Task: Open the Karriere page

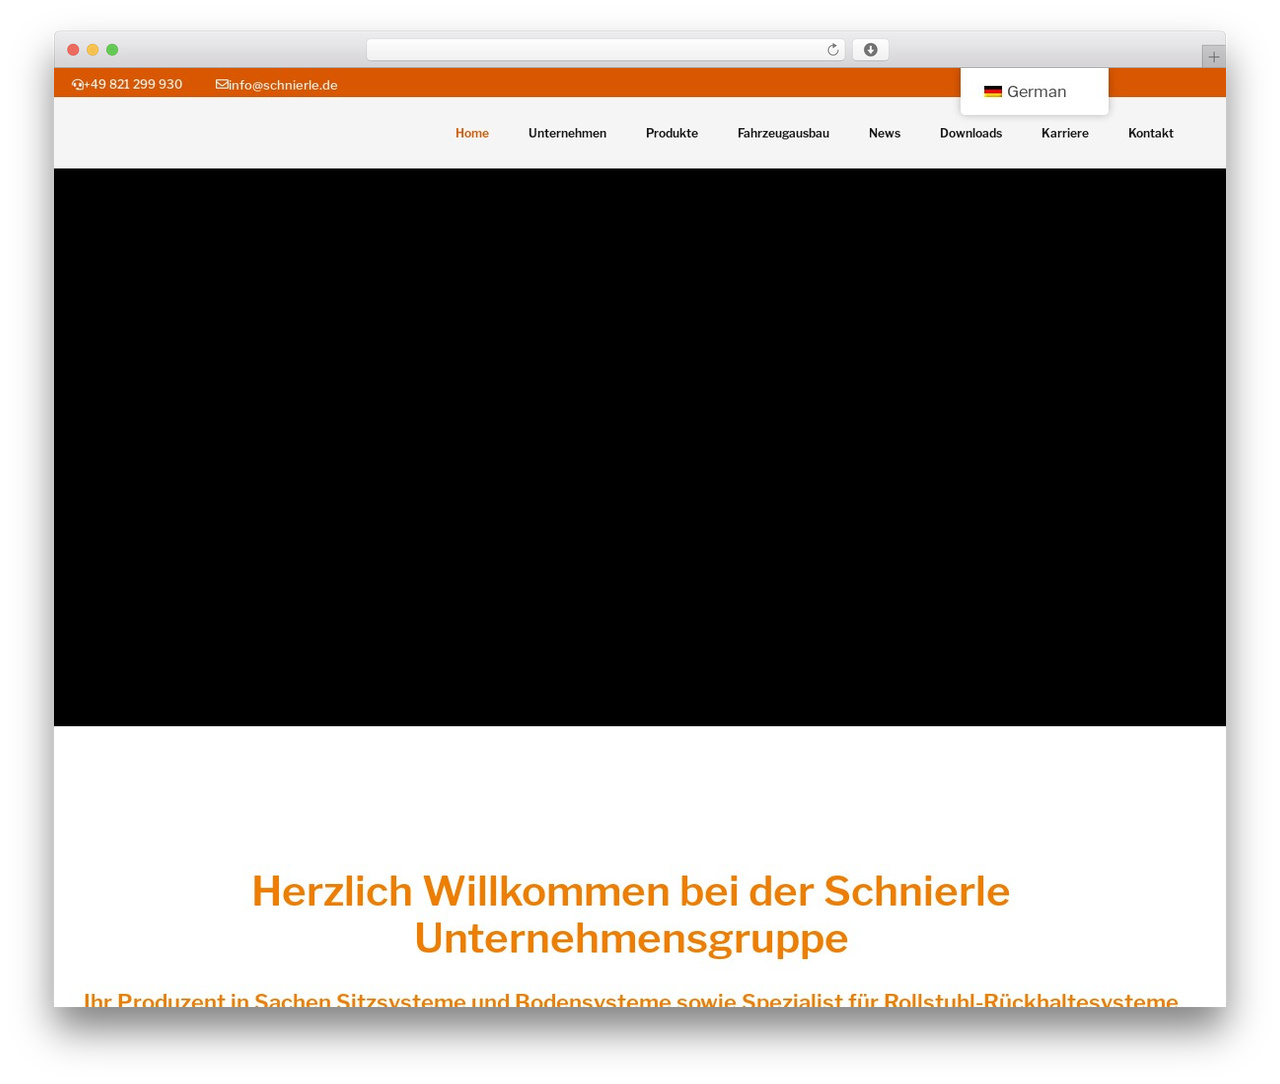Action: pyautogui.click(x=1065, y=133)
